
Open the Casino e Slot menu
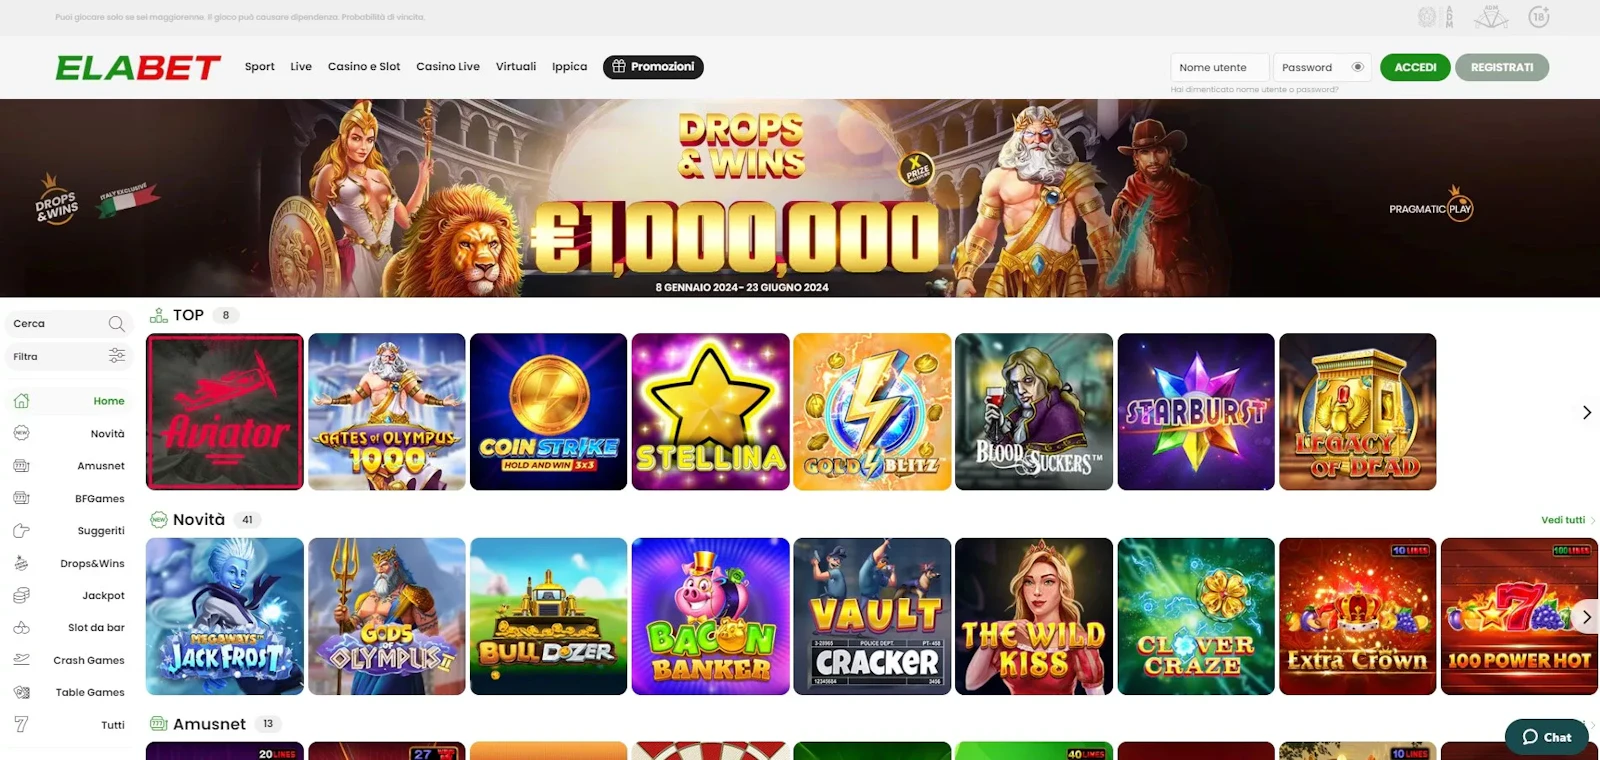tap(364, 67)
